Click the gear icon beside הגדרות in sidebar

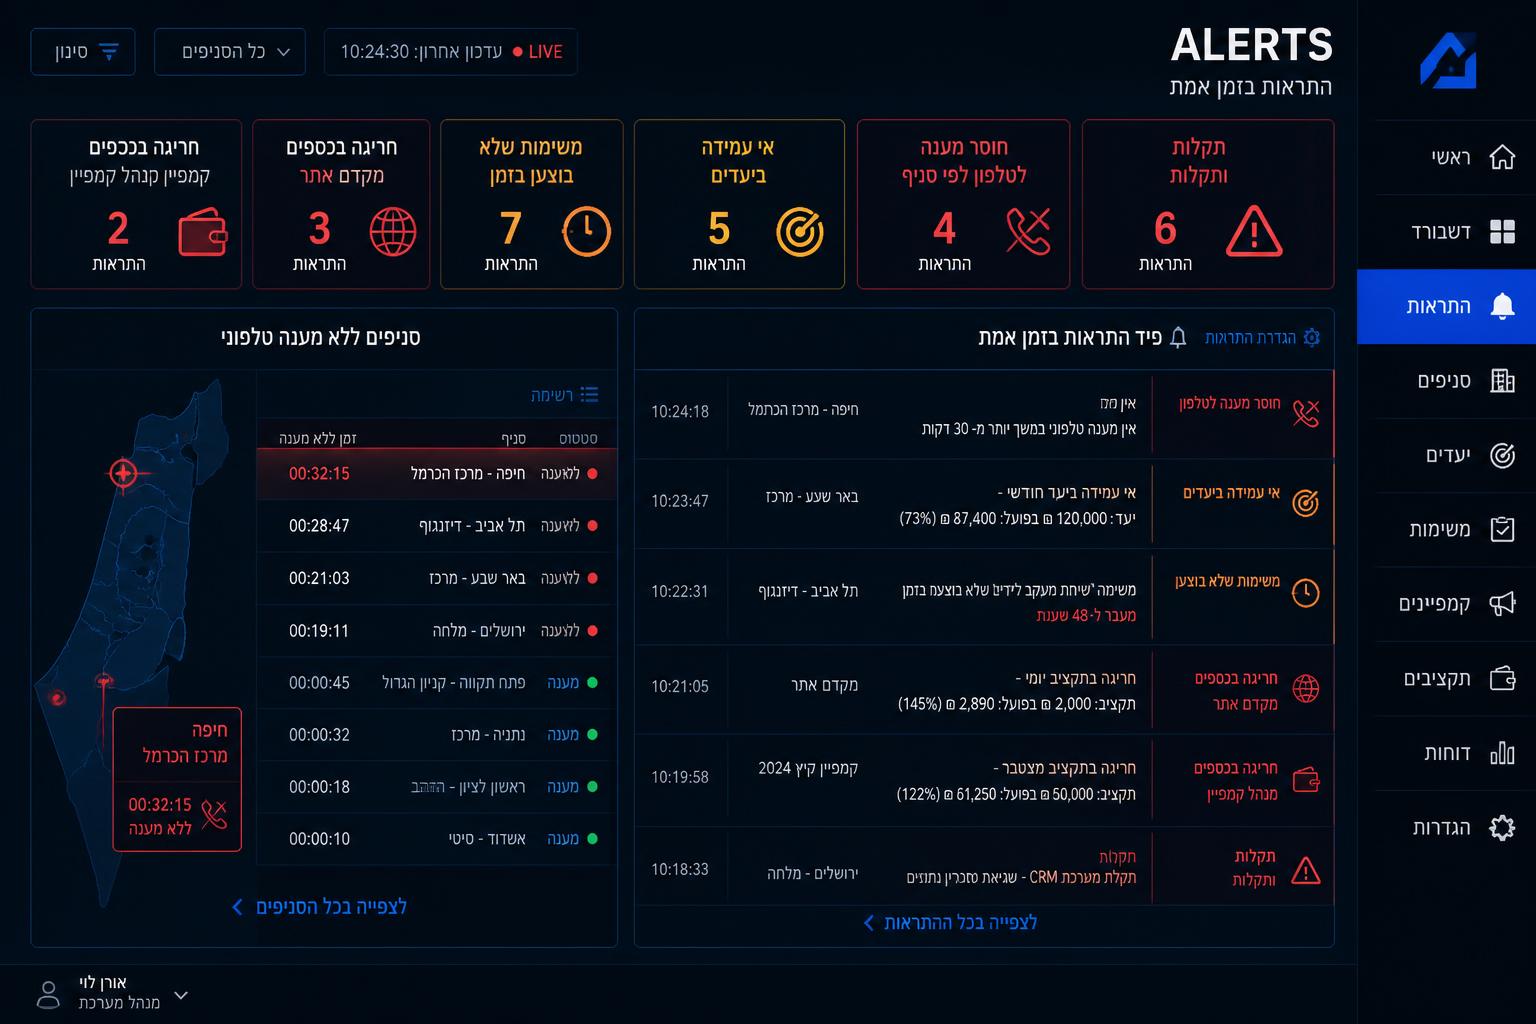pos(1502,827)
